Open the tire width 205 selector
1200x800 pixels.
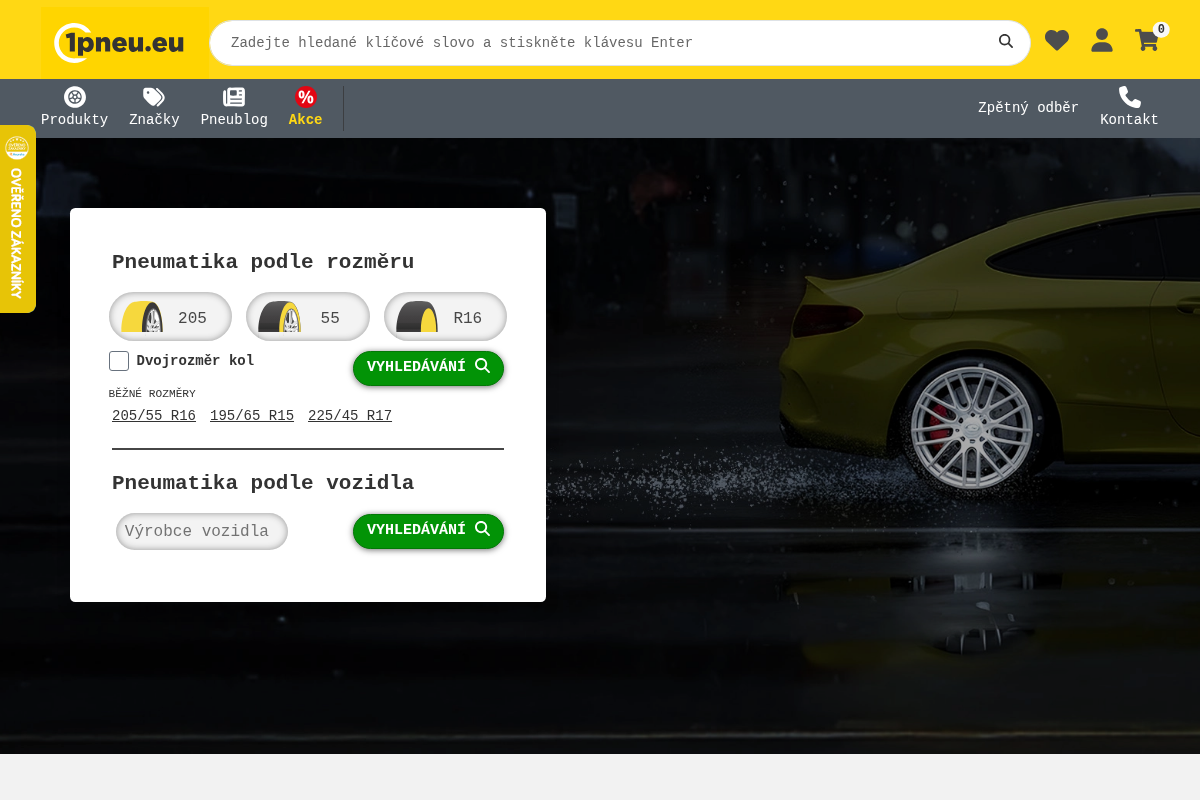(170, 317)
